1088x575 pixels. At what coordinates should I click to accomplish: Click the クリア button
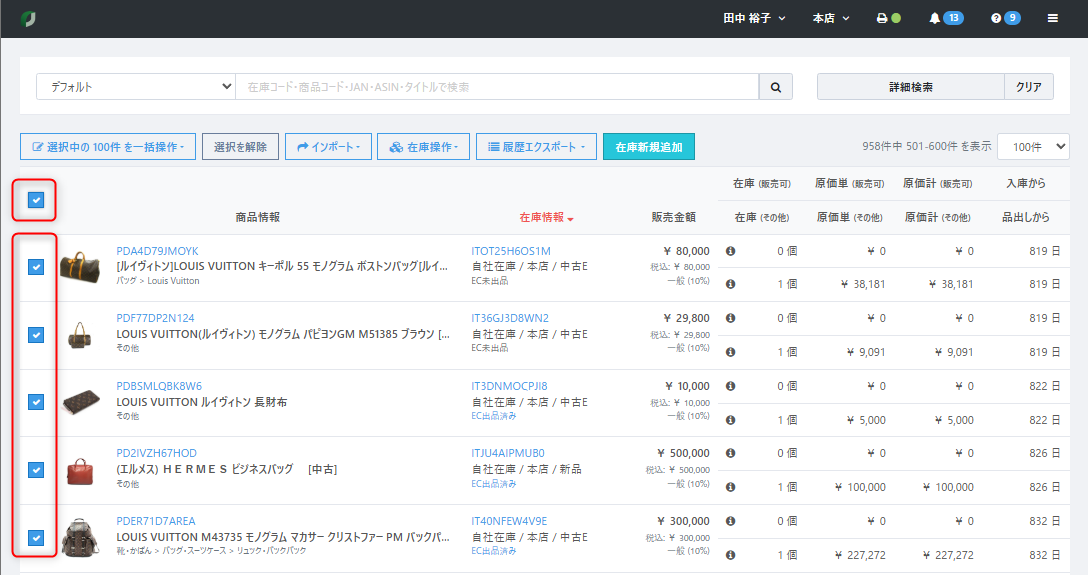pyautogui.click(x=1029, y=87)
